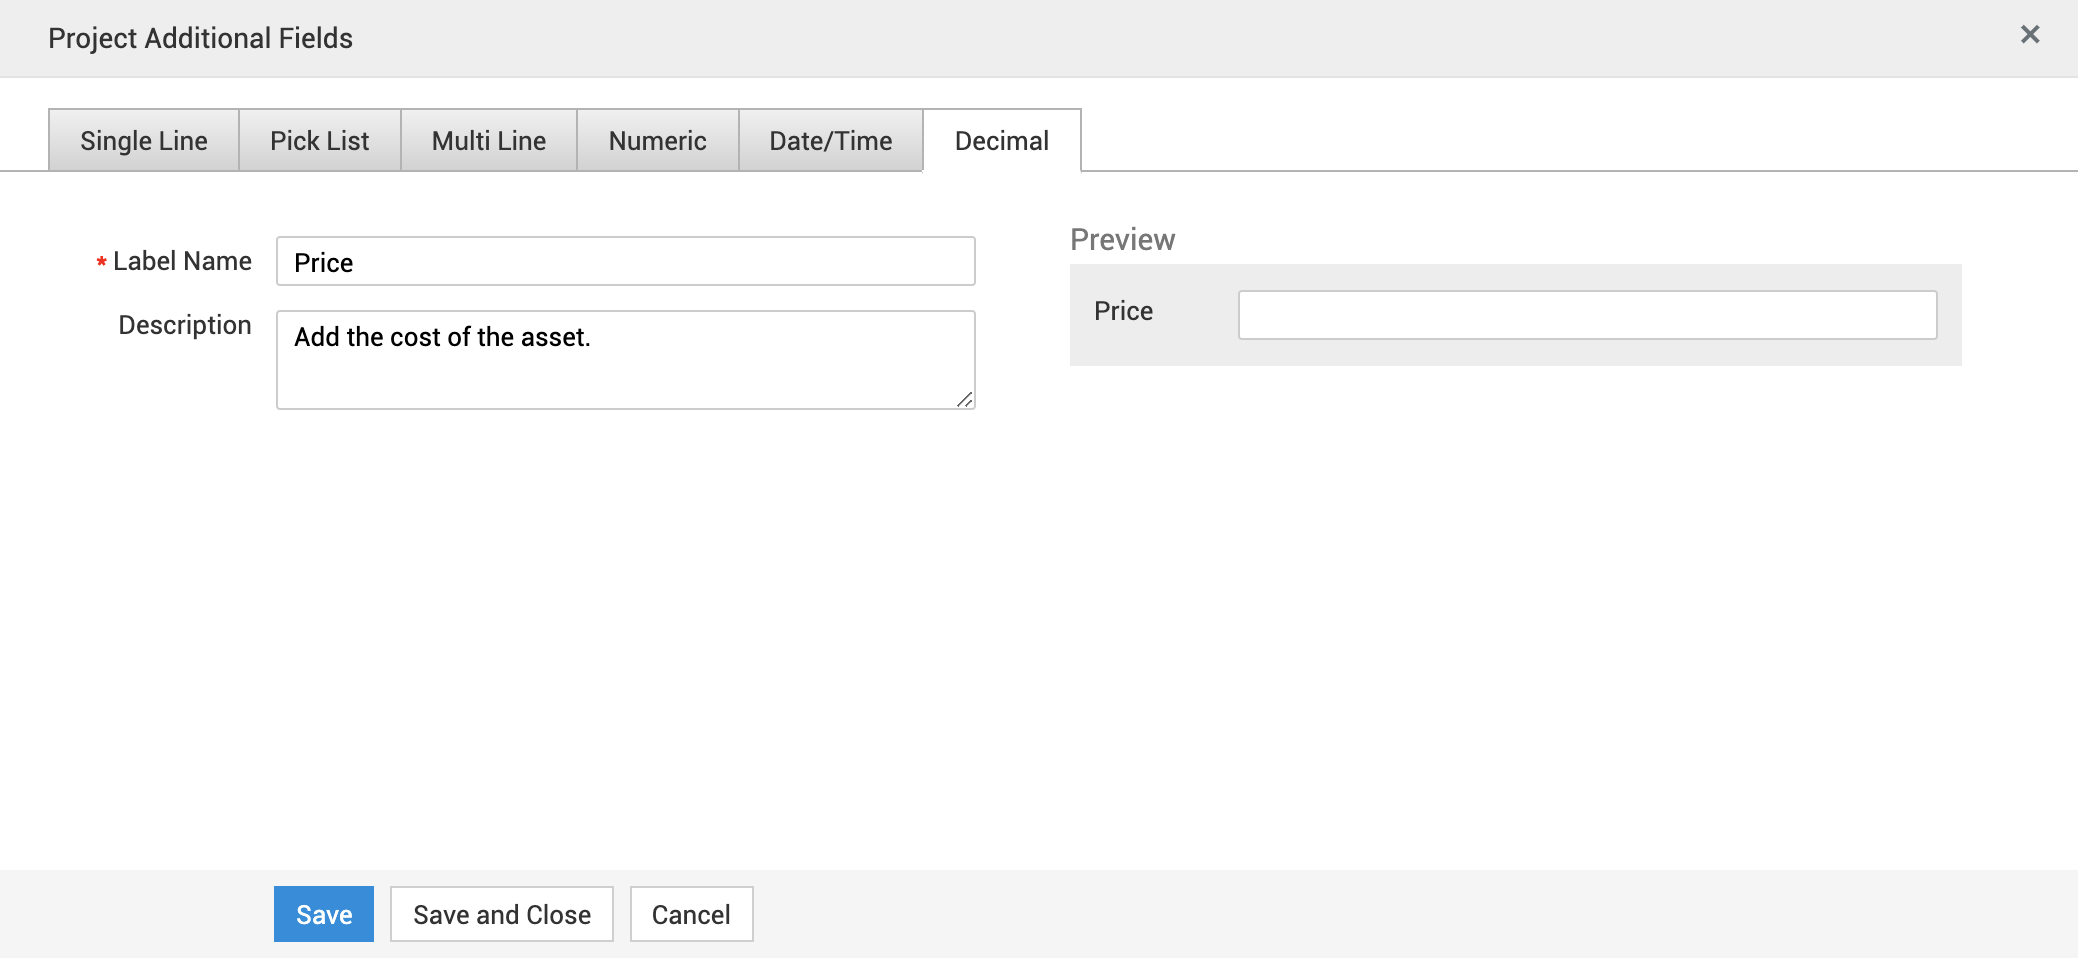
Task: Click the Preview section heading
Action: pyautogui.click(x=1122, y=240)
